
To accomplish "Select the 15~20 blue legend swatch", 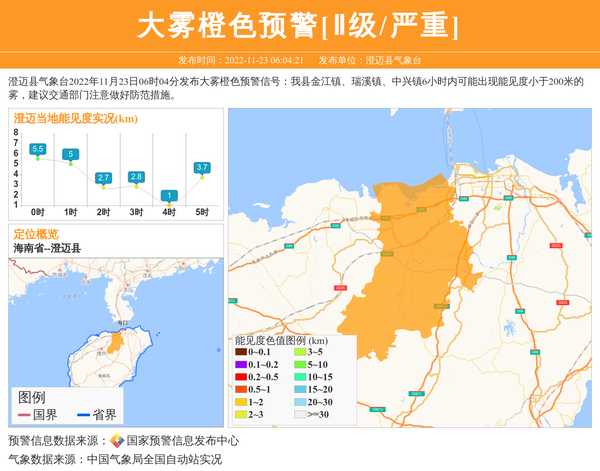I will click(x=299, y=389).
